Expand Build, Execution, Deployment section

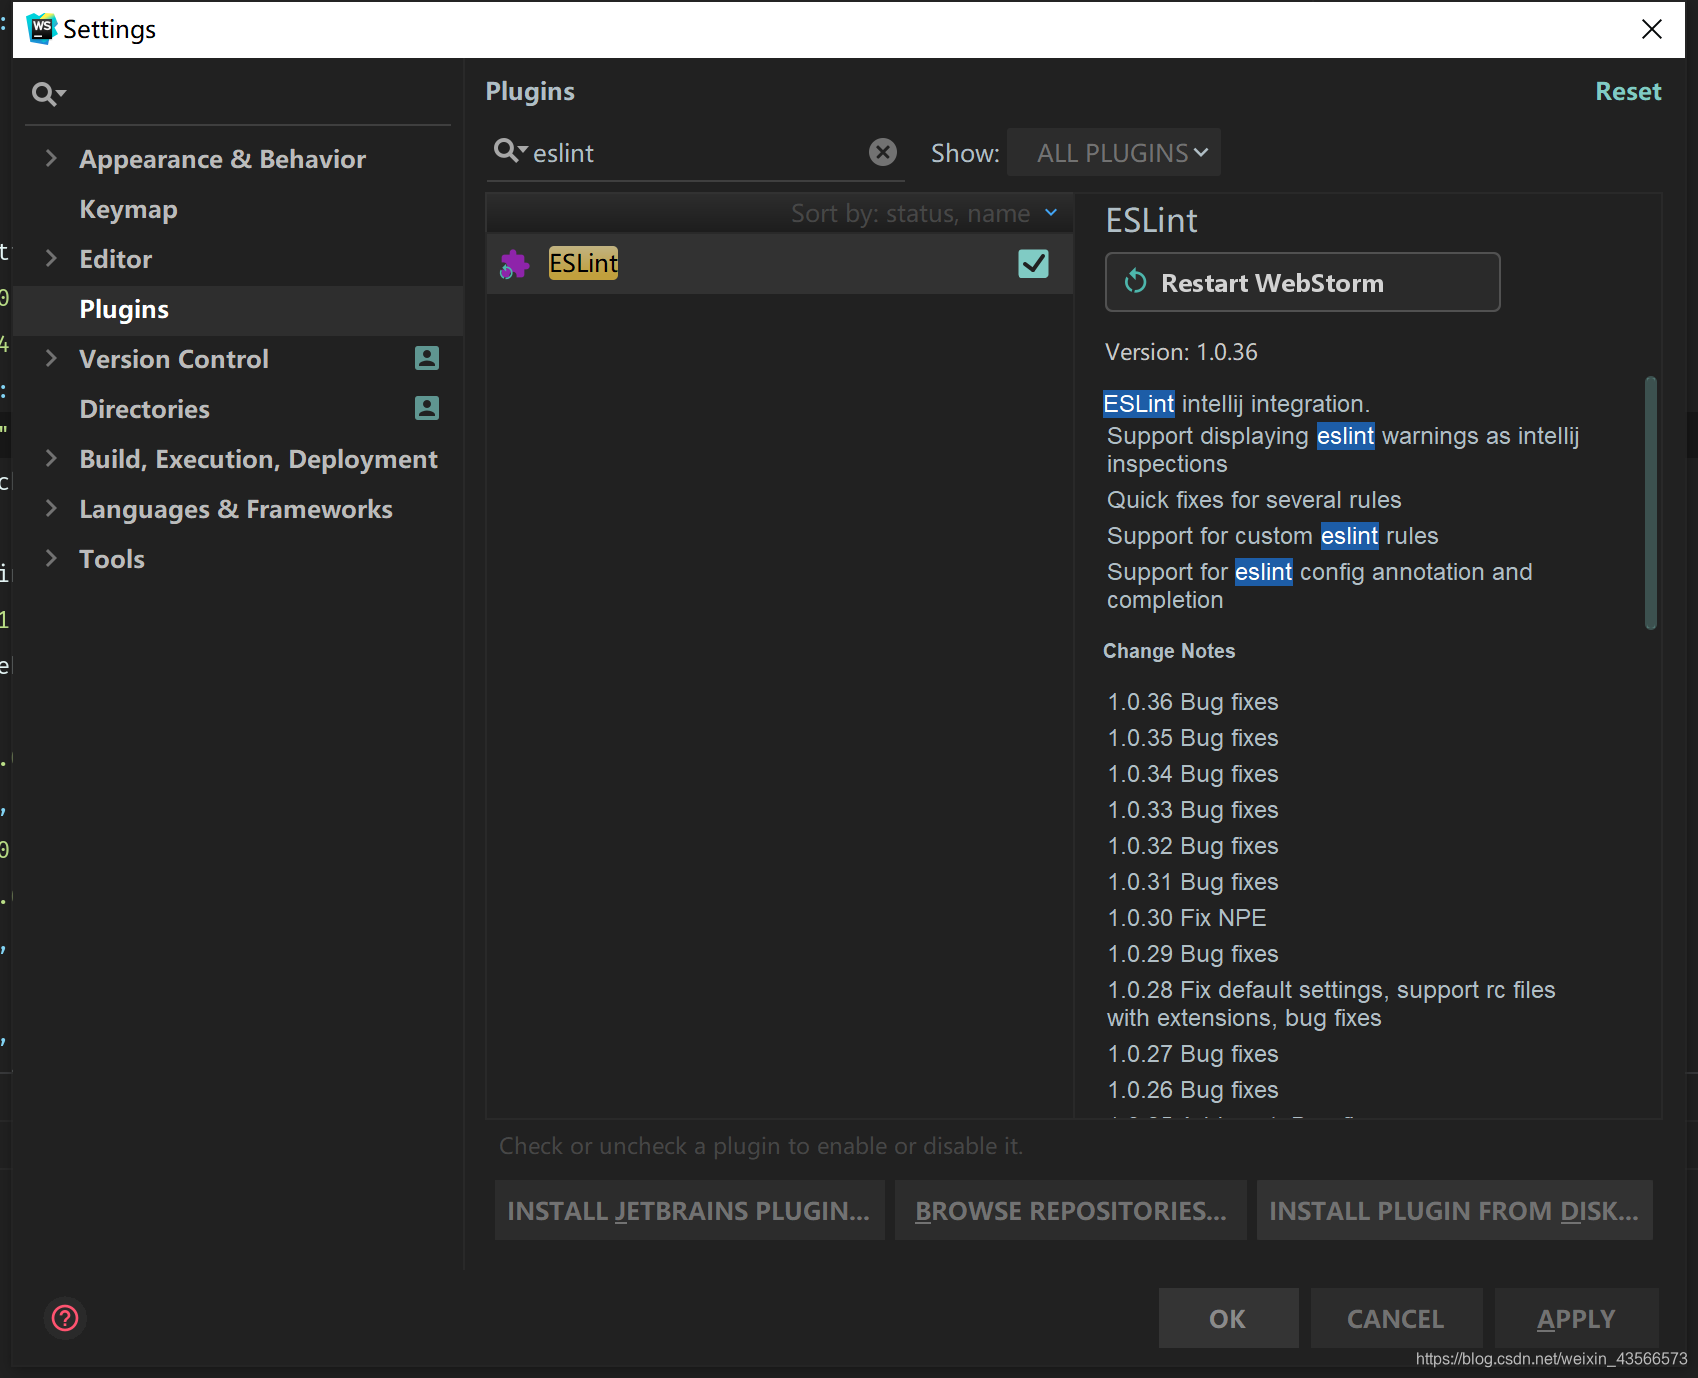51,458
